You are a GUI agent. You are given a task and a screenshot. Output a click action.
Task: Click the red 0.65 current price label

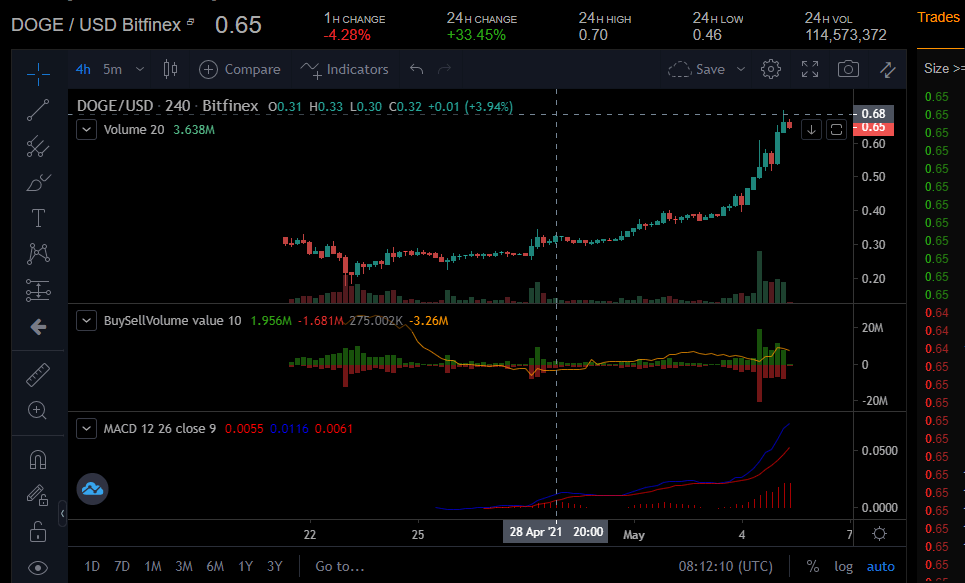[873, 128]
